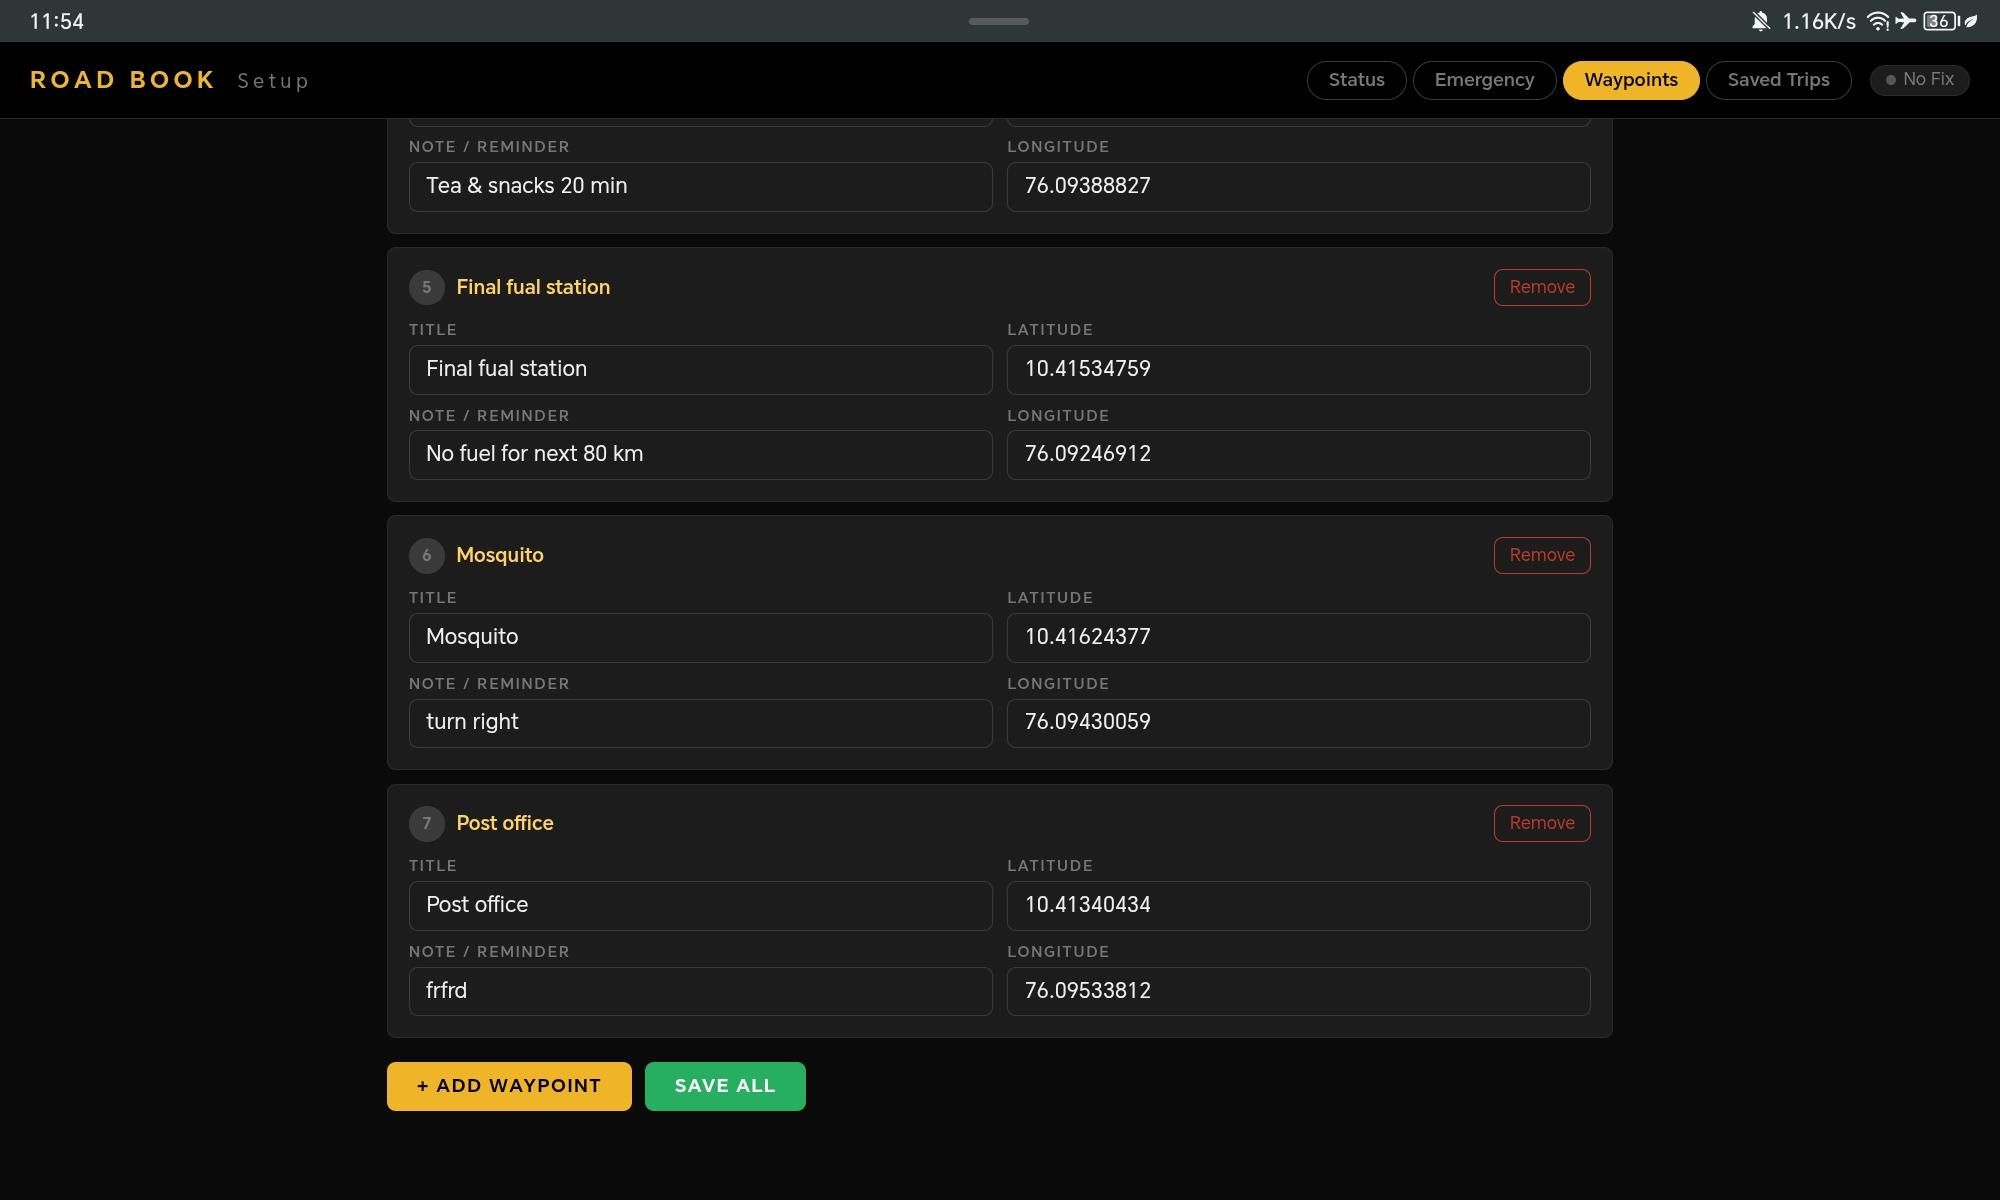Switch to the Emergency tab
Screen dimensions: 2000x1200
1484,80
